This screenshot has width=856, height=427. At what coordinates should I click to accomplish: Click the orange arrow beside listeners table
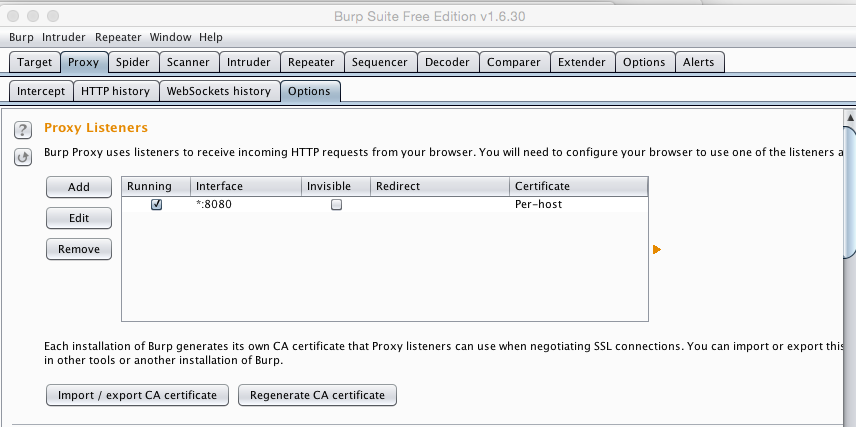pyautogui.click(x=657, y=249)
